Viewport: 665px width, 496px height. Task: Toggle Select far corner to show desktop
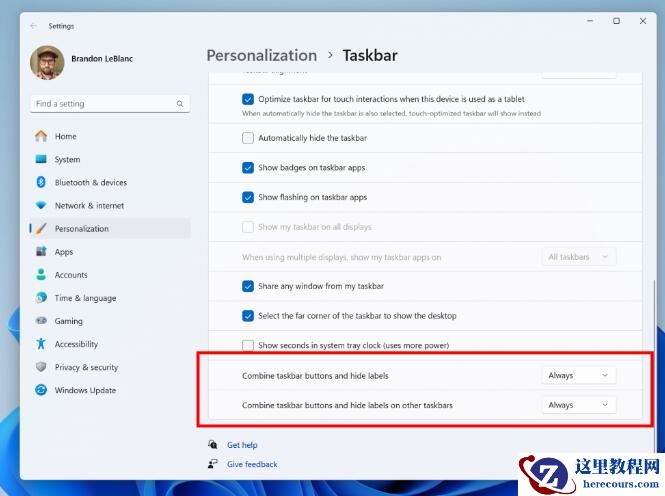tap(248, 316)
